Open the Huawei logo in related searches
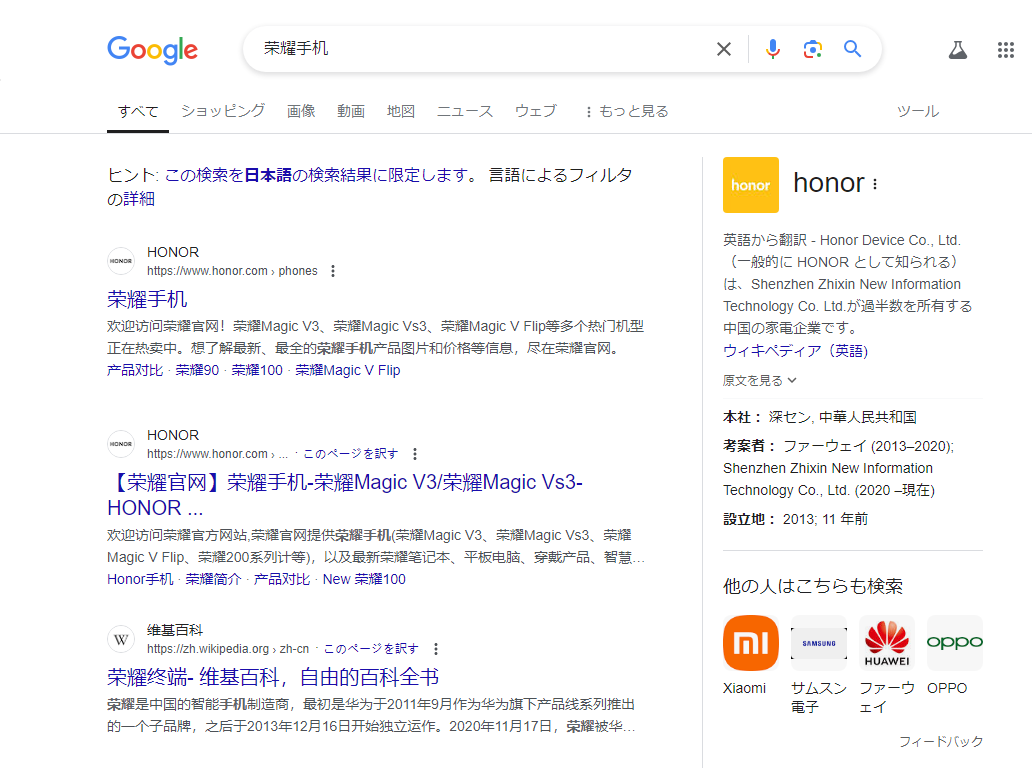The height and width of the screenshot is (769, 1032). (887, 643)
